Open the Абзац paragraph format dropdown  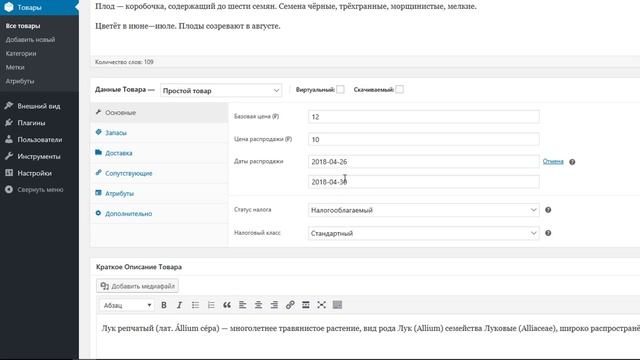[x=127, y=305]
